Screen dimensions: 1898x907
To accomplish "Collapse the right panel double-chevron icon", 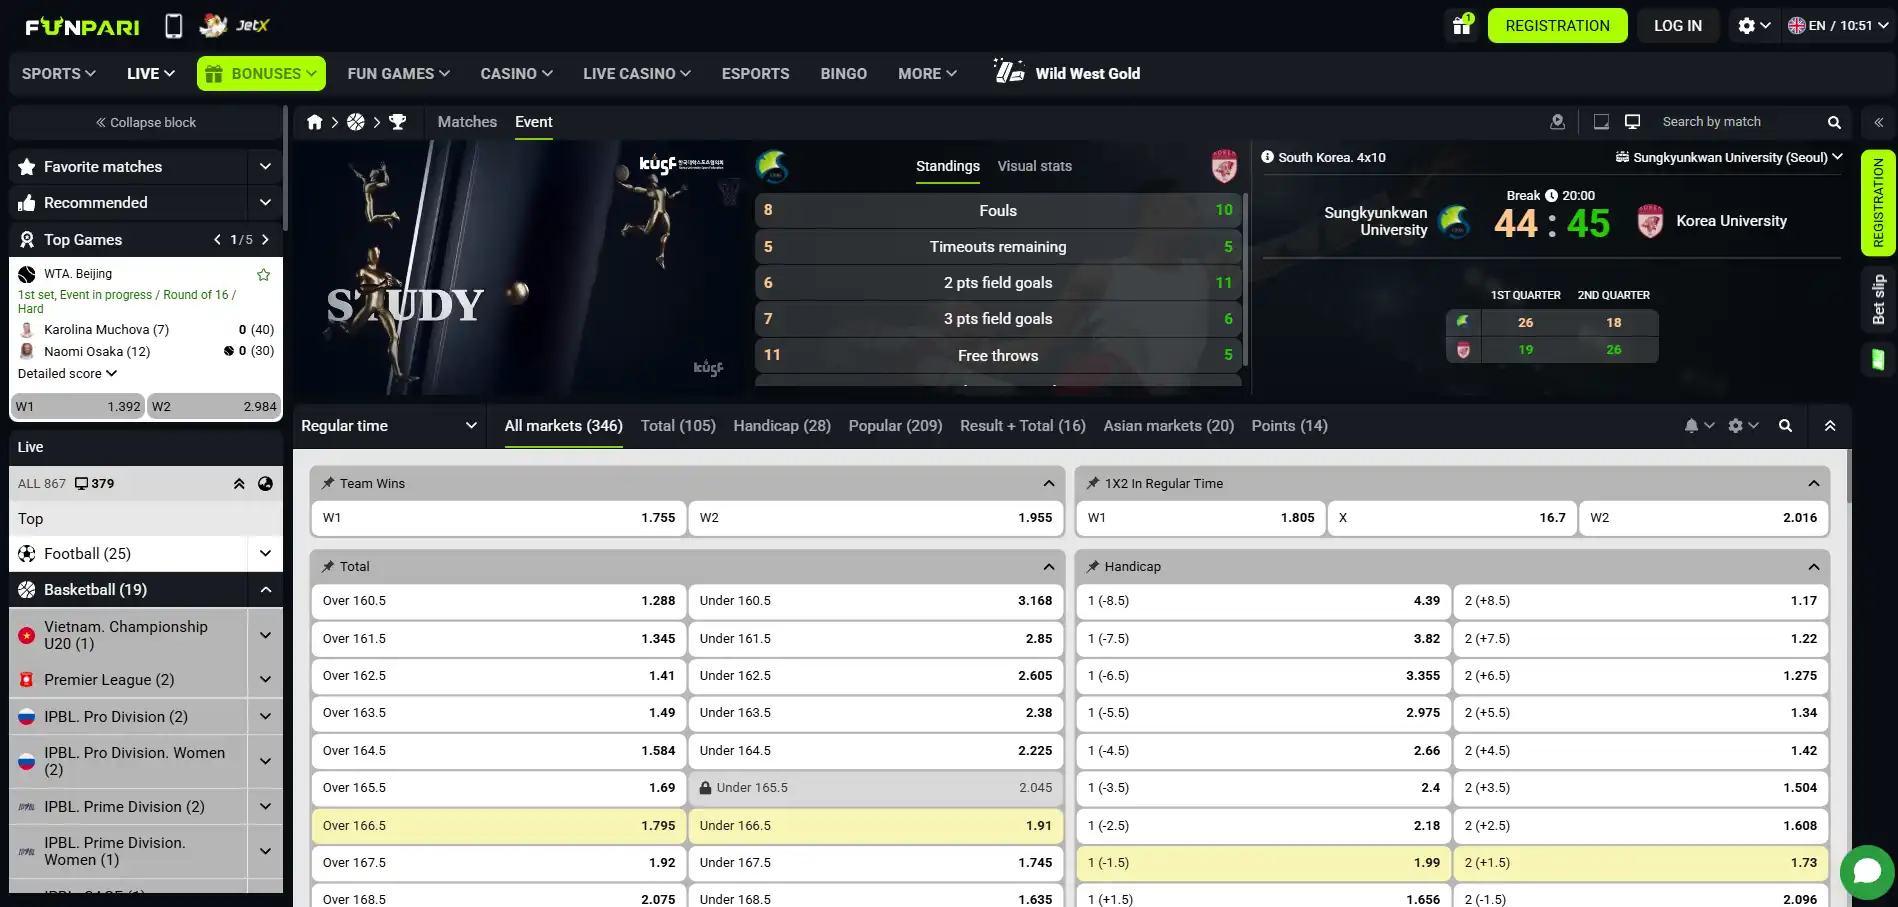I will pyautogui.click(x=1879, y=122).
